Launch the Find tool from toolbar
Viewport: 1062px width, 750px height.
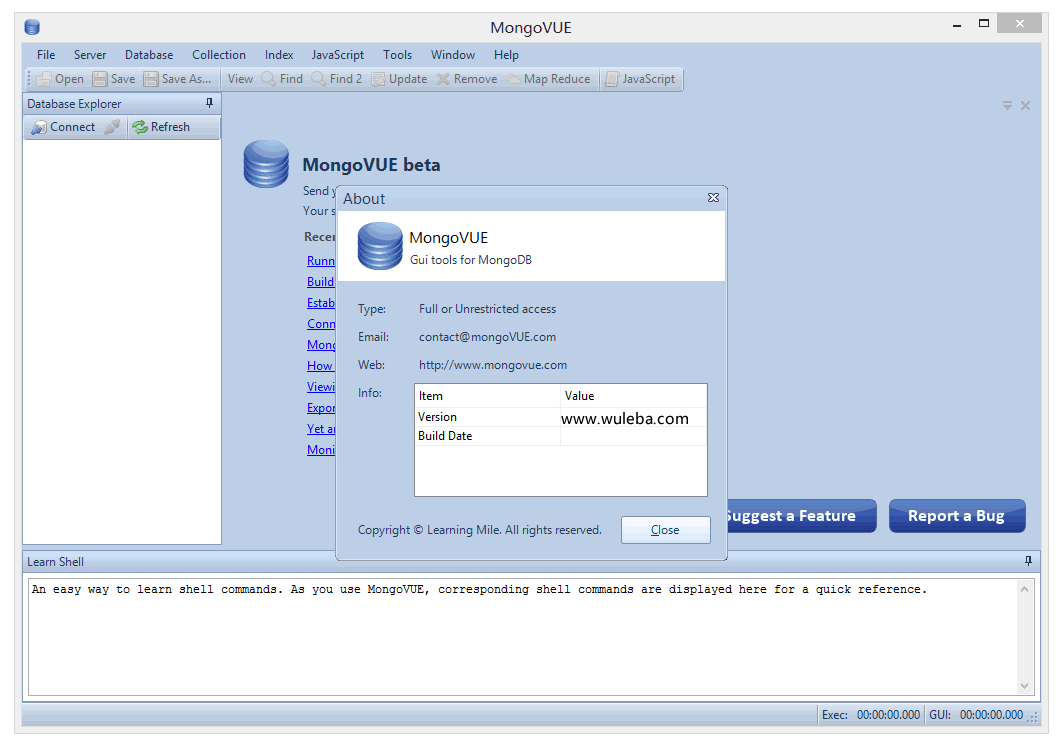coord(282,79)
